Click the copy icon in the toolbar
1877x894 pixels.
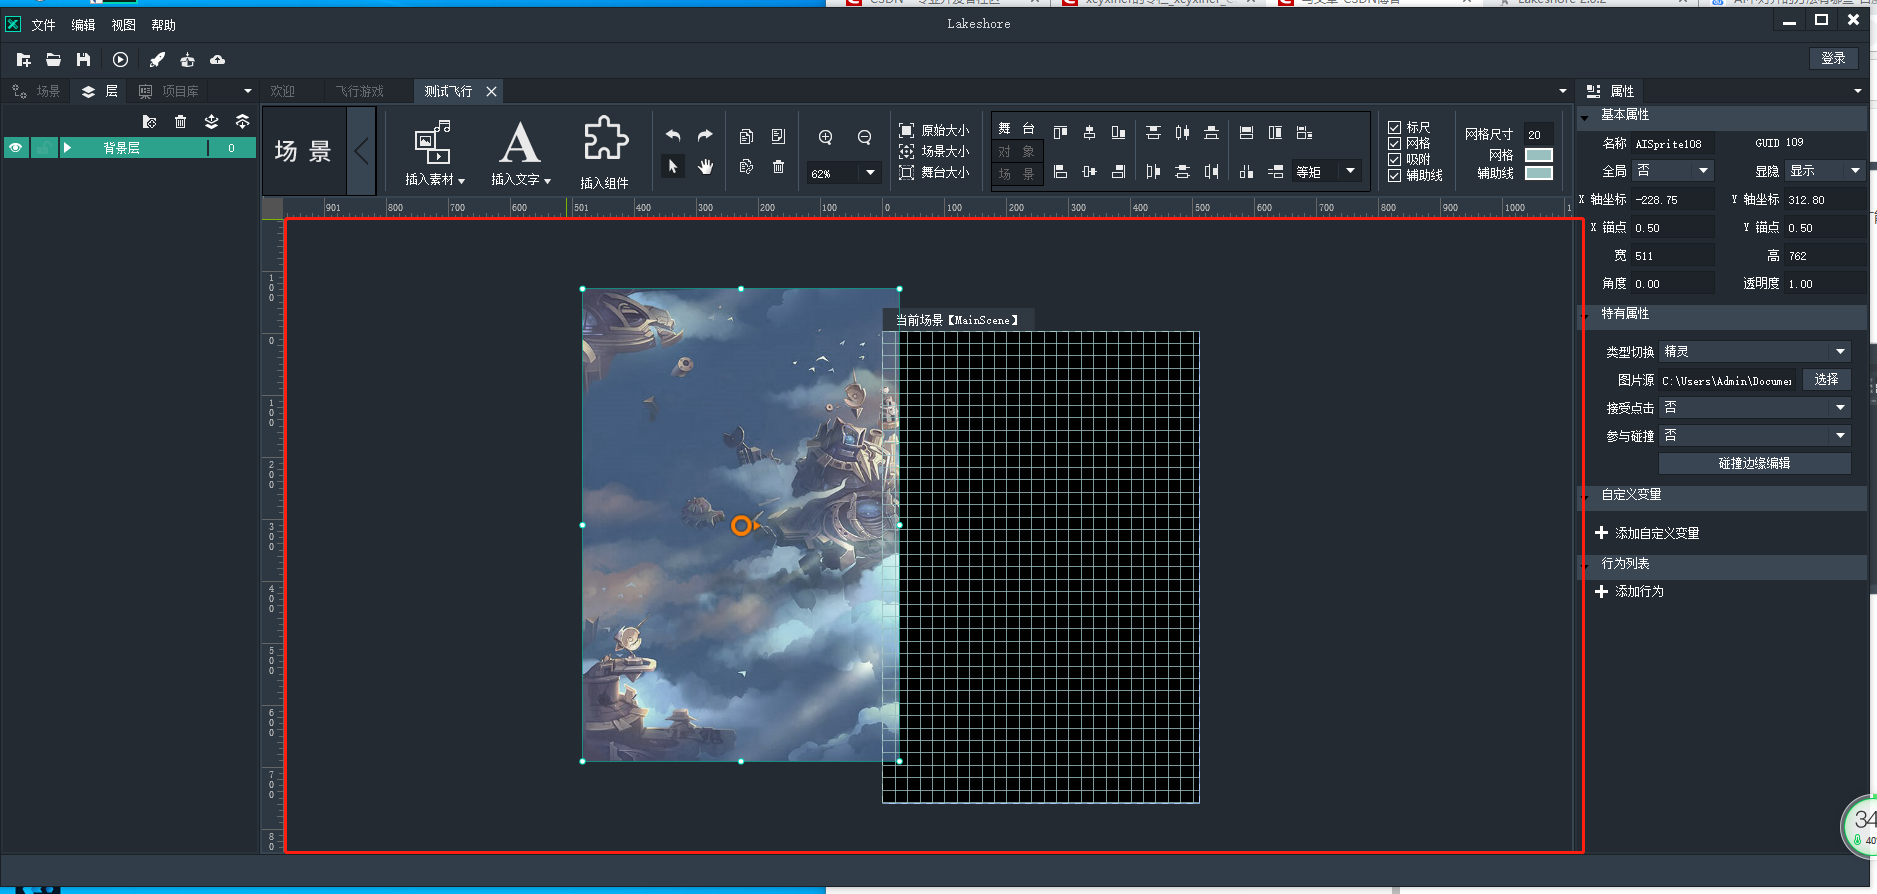pyautogui.click(x=746, y=136)
